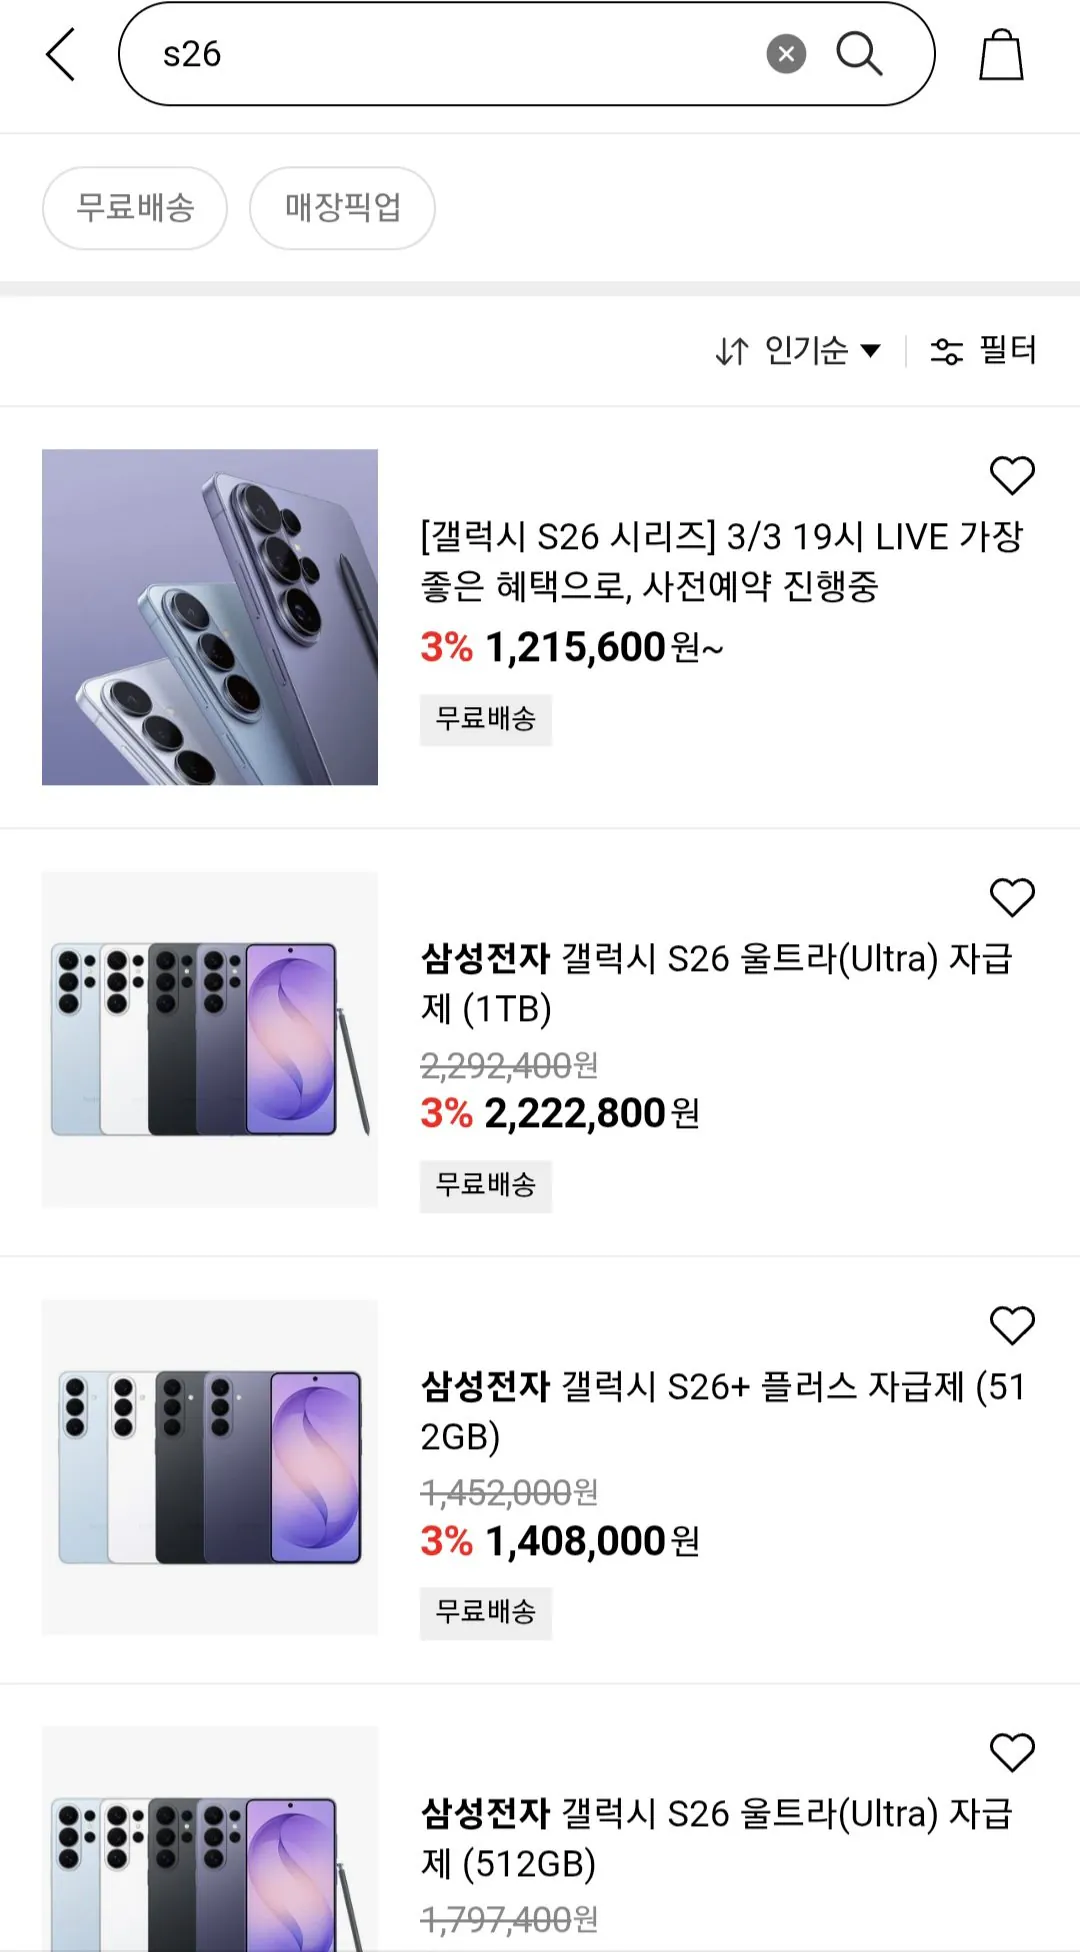Wishlist the S26 Ultra 512GB listing
This screenshot has height=1952, width=1080.
pyautogui.click(x=1011, y=1752)
